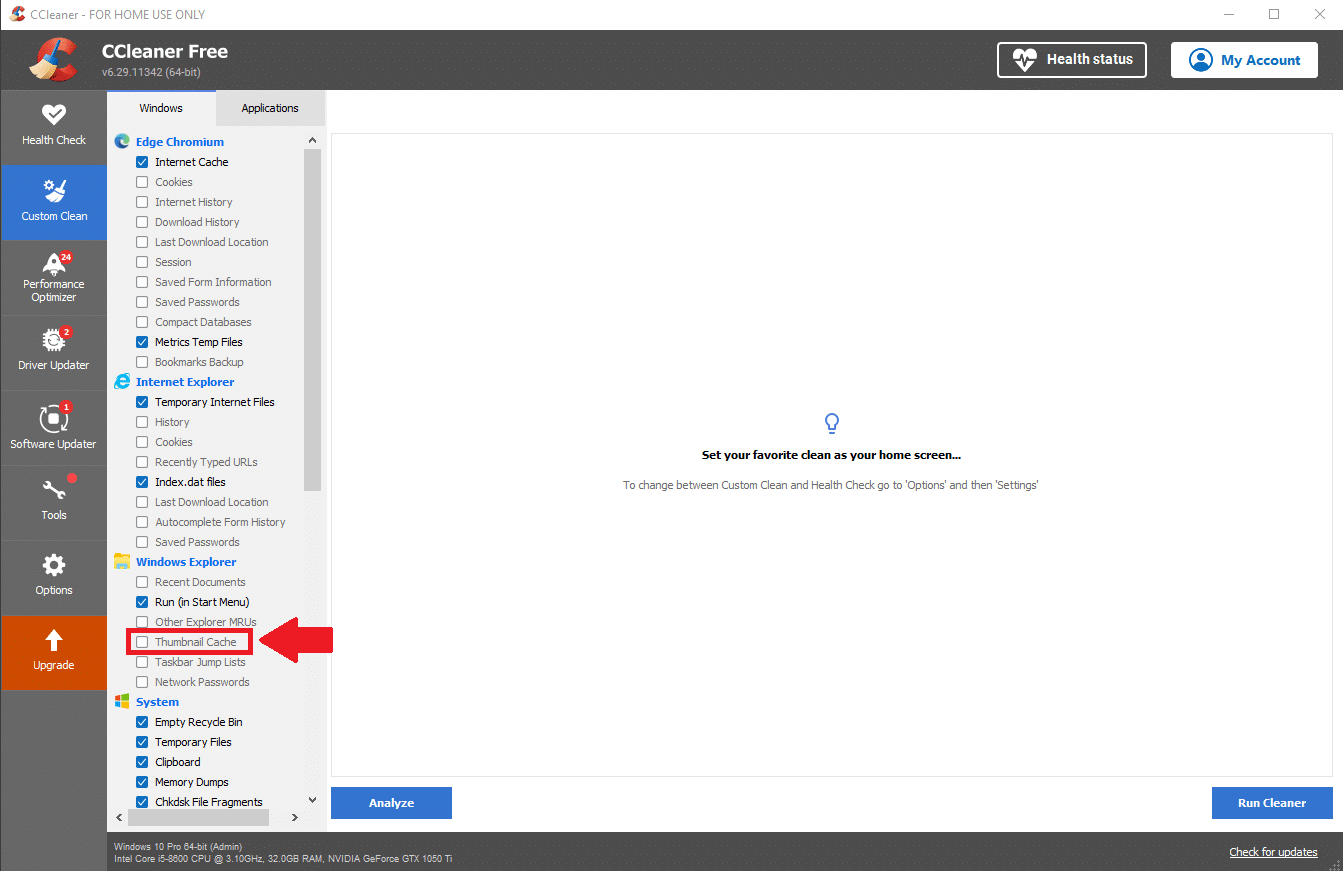This screenshot has height=871, width=1343.
Task: Check Recently Typed URLs option
Action: [142, 462]
